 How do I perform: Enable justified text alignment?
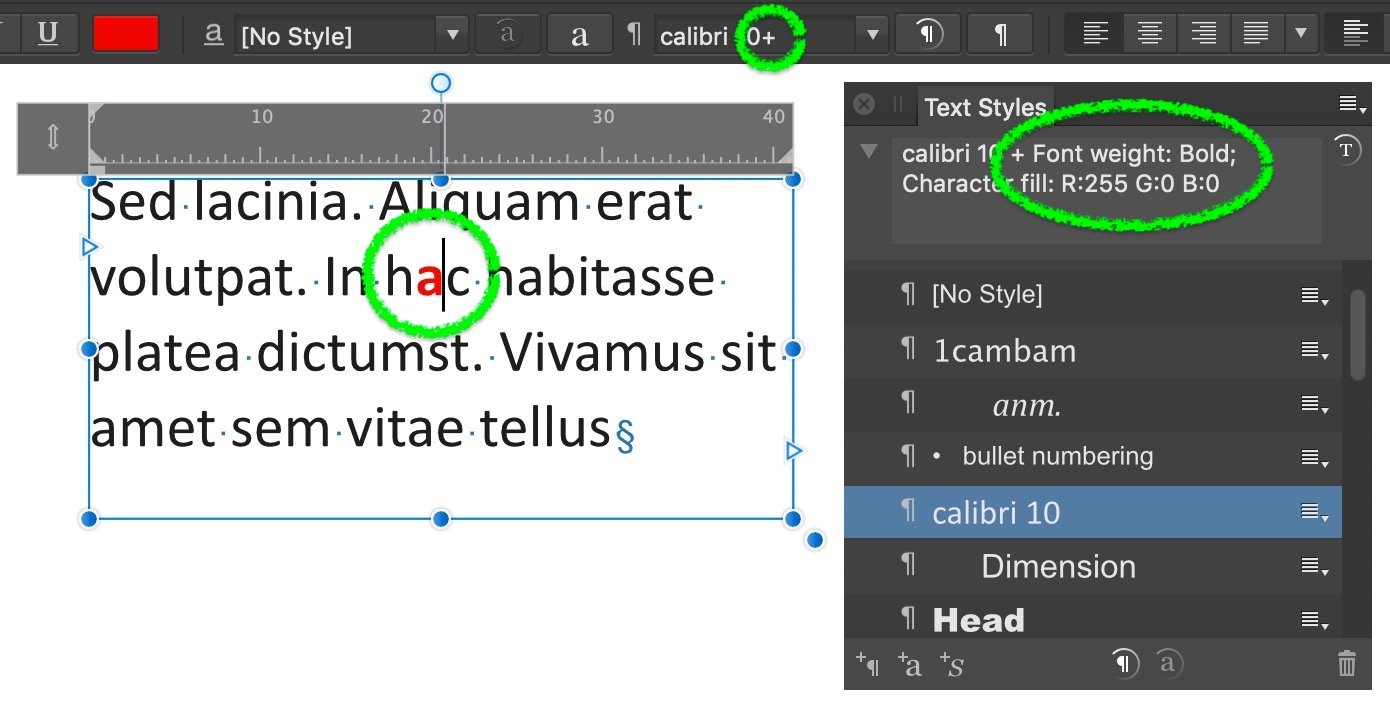(1255, 33)
